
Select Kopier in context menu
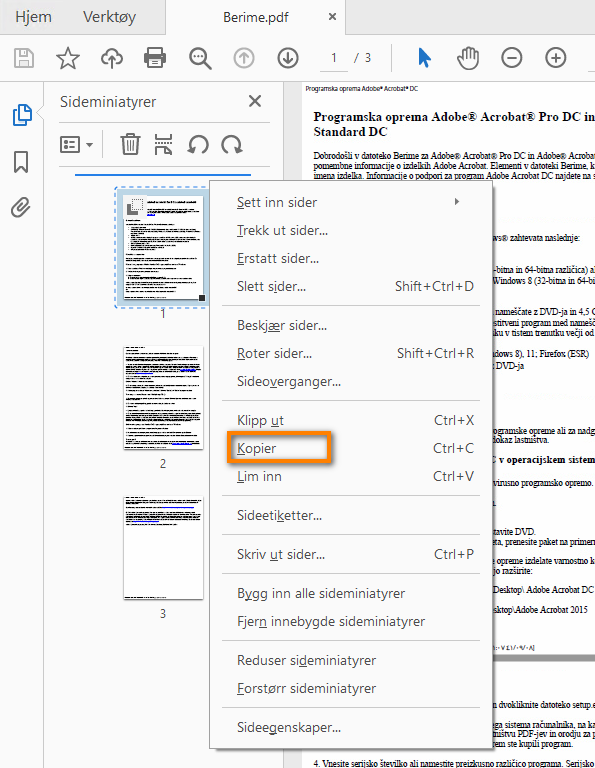[351, 448]
